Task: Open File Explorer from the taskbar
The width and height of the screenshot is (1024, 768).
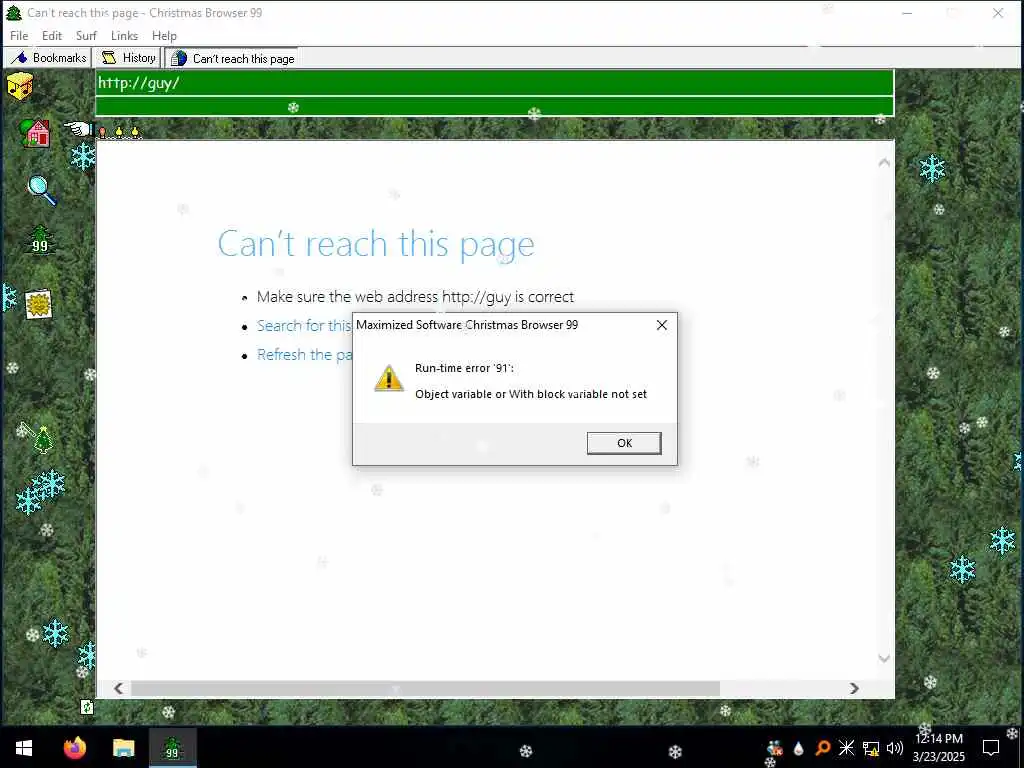Action: (x=123, y=748)
